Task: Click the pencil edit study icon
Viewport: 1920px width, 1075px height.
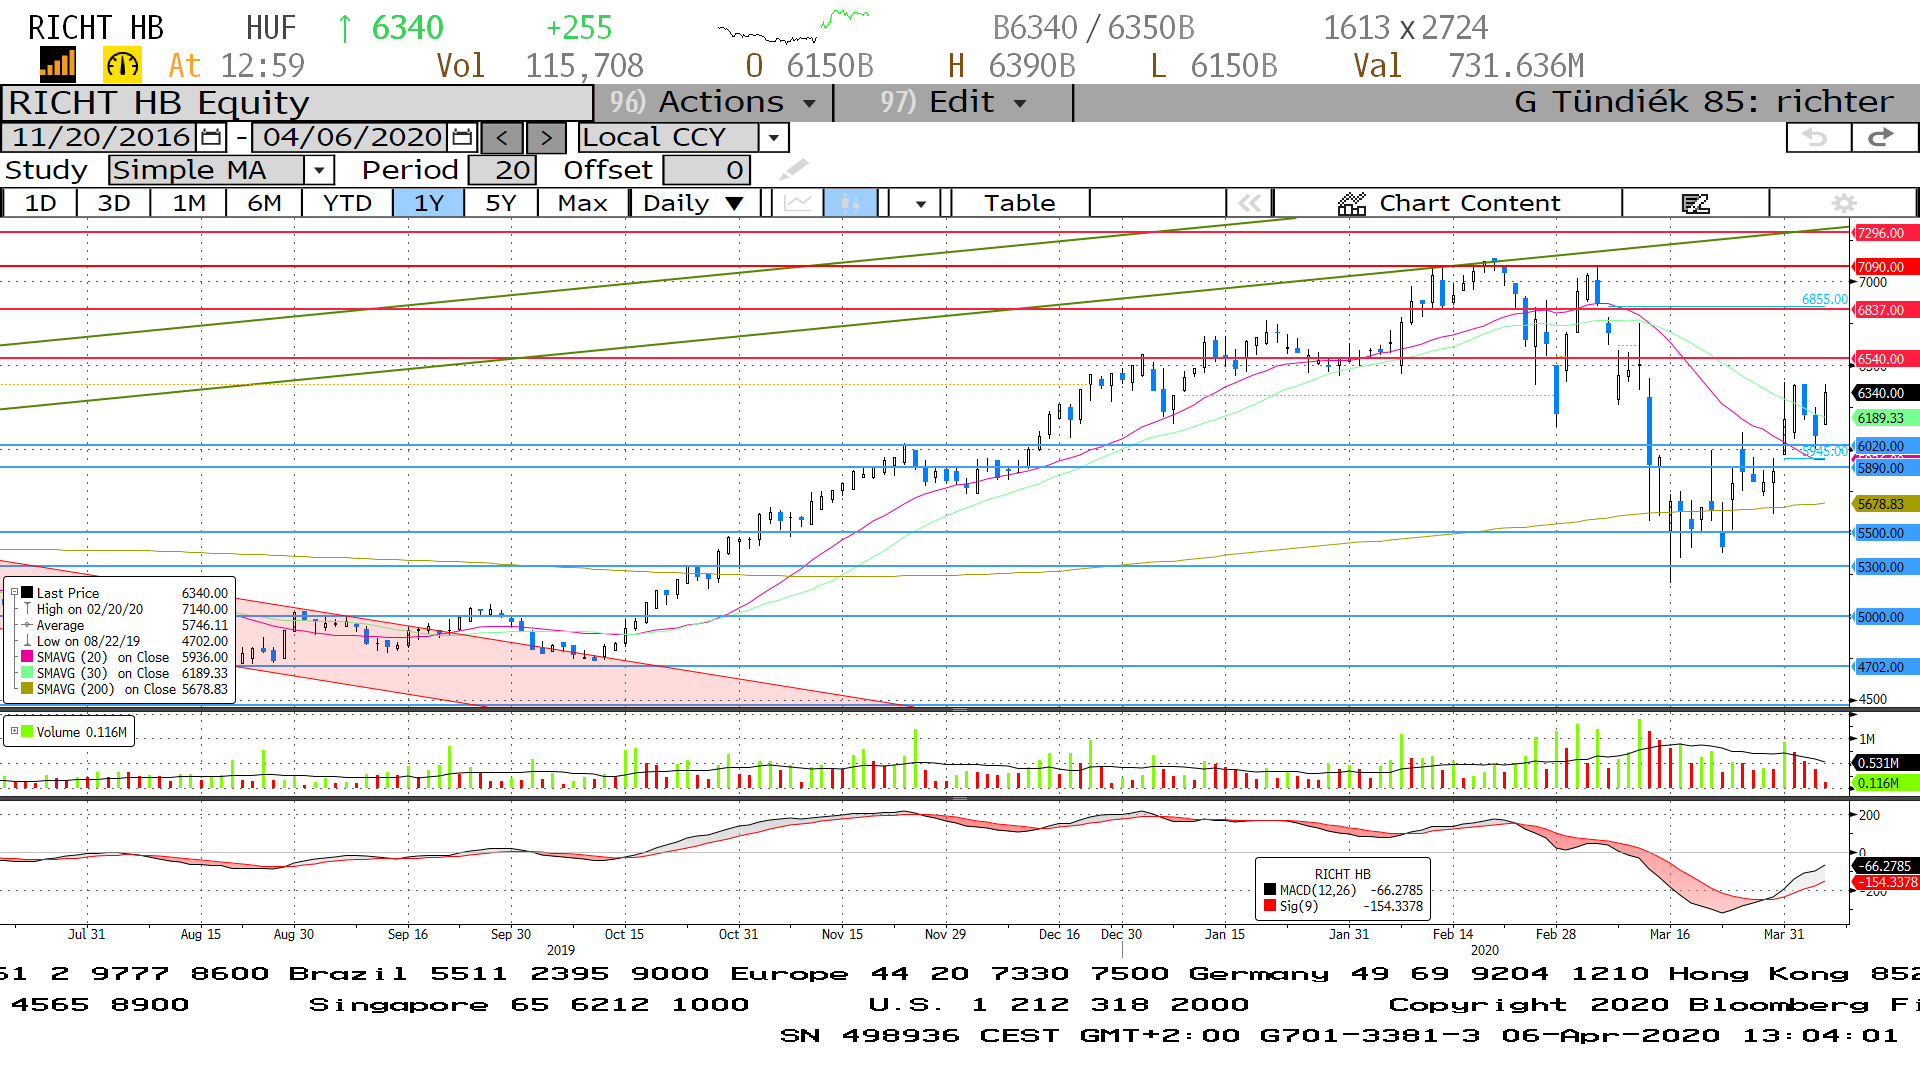Action: click(x=794, y=169)
